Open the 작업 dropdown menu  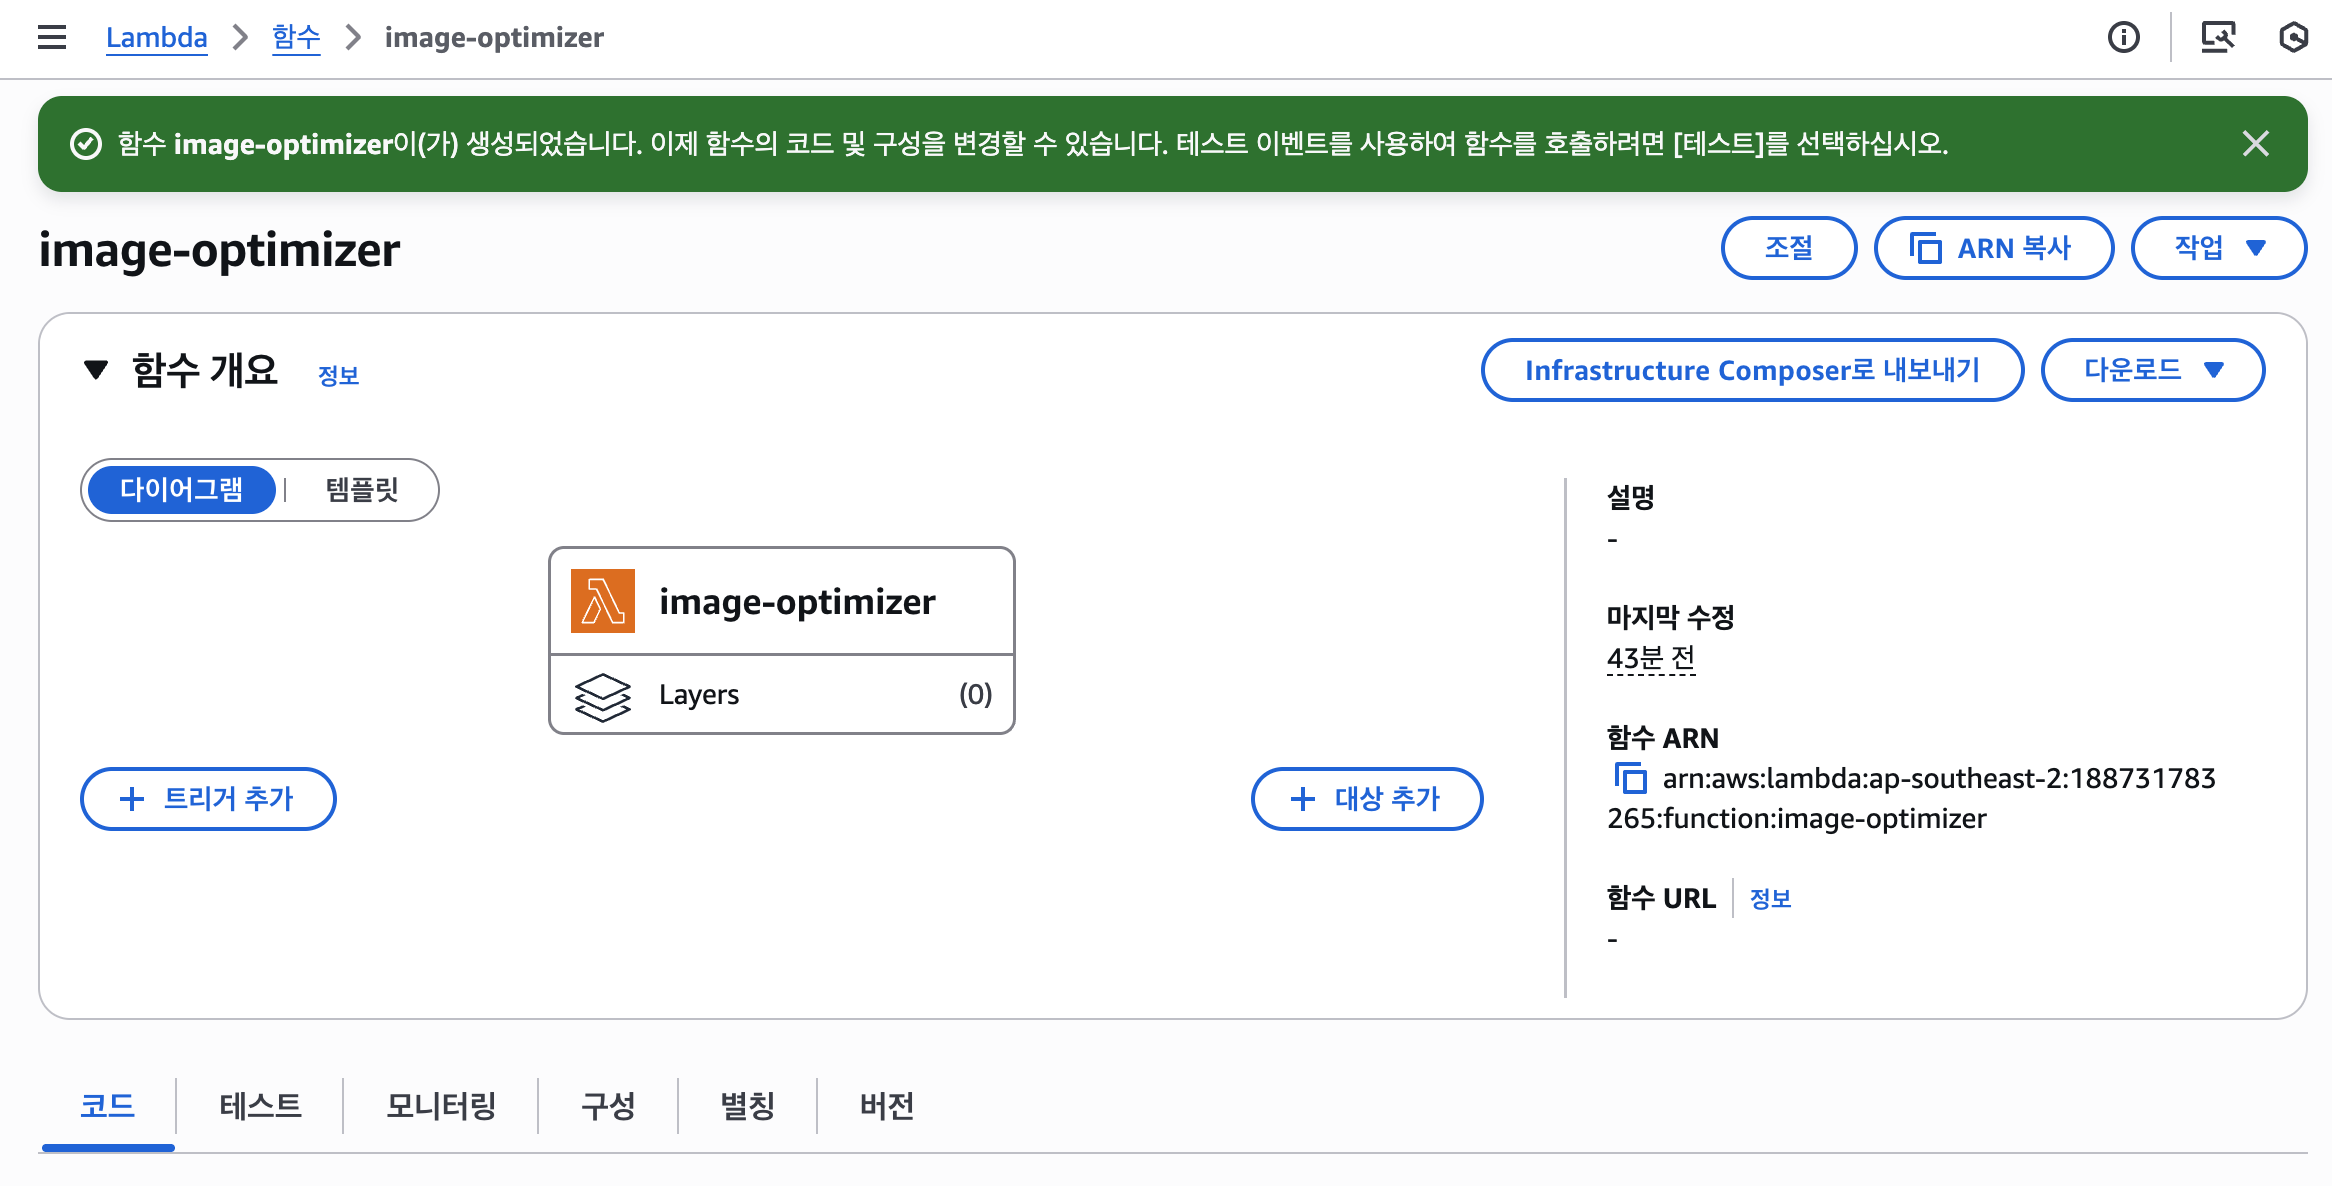point(2218,248)
